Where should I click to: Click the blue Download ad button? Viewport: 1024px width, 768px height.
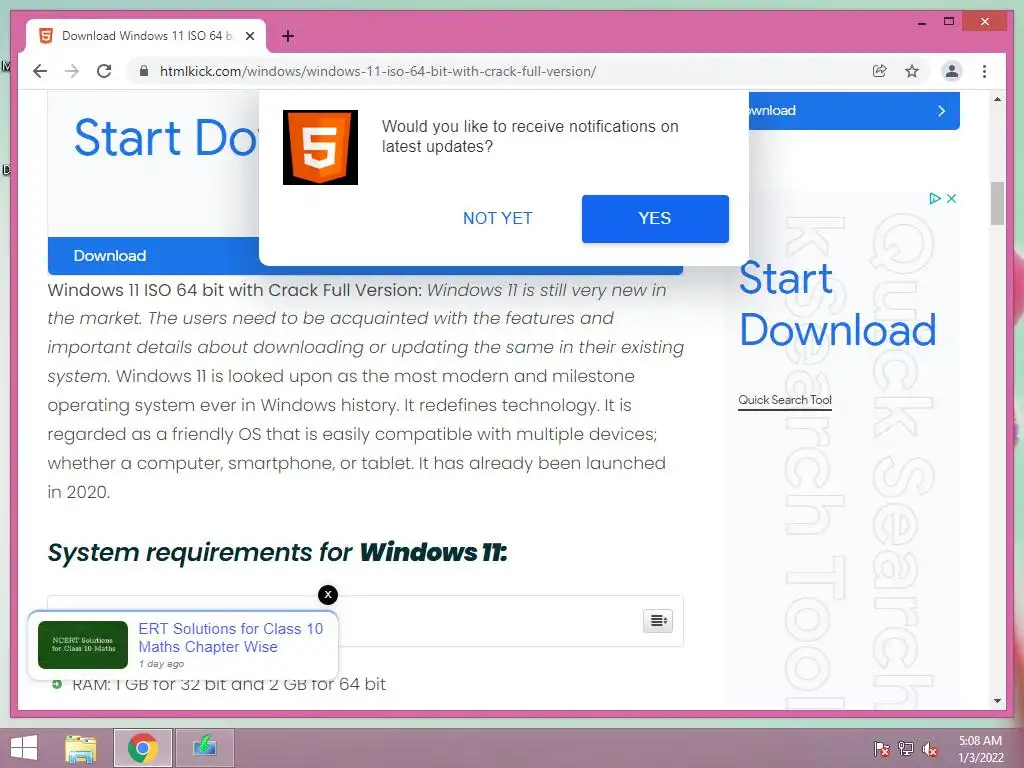(153, 256)
